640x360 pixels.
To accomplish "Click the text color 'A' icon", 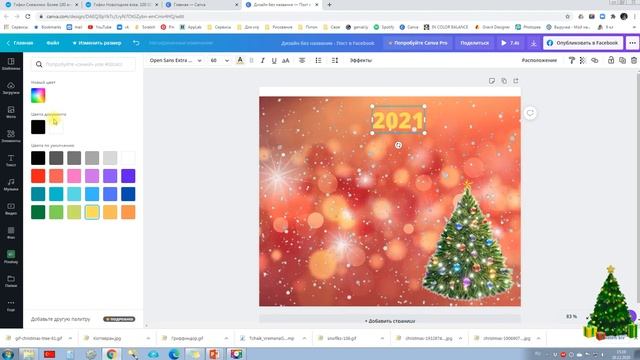I will [240, 60].
